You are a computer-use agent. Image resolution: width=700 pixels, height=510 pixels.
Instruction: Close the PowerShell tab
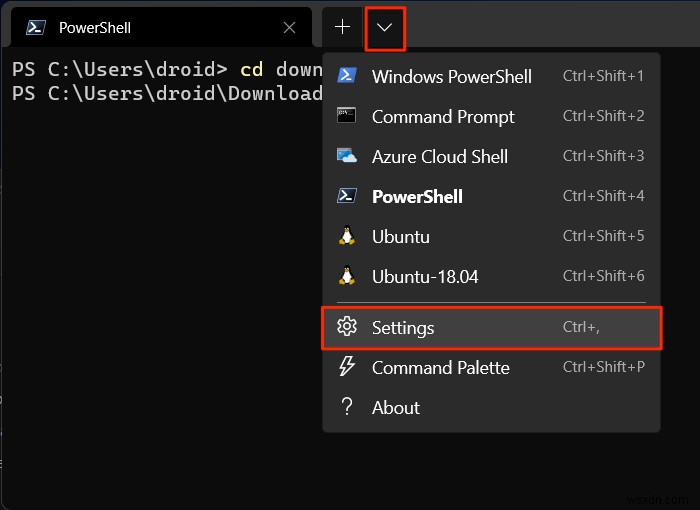289,28
